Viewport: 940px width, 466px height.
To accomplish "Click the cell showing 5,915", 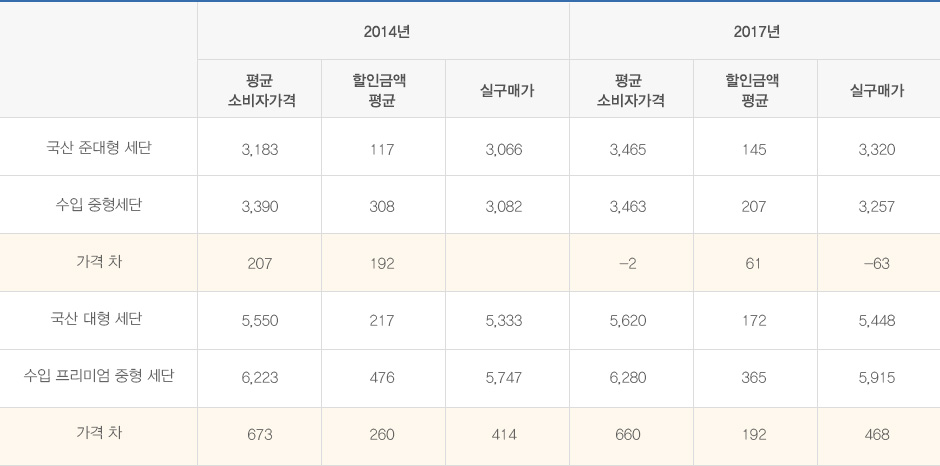I will 877,378.
